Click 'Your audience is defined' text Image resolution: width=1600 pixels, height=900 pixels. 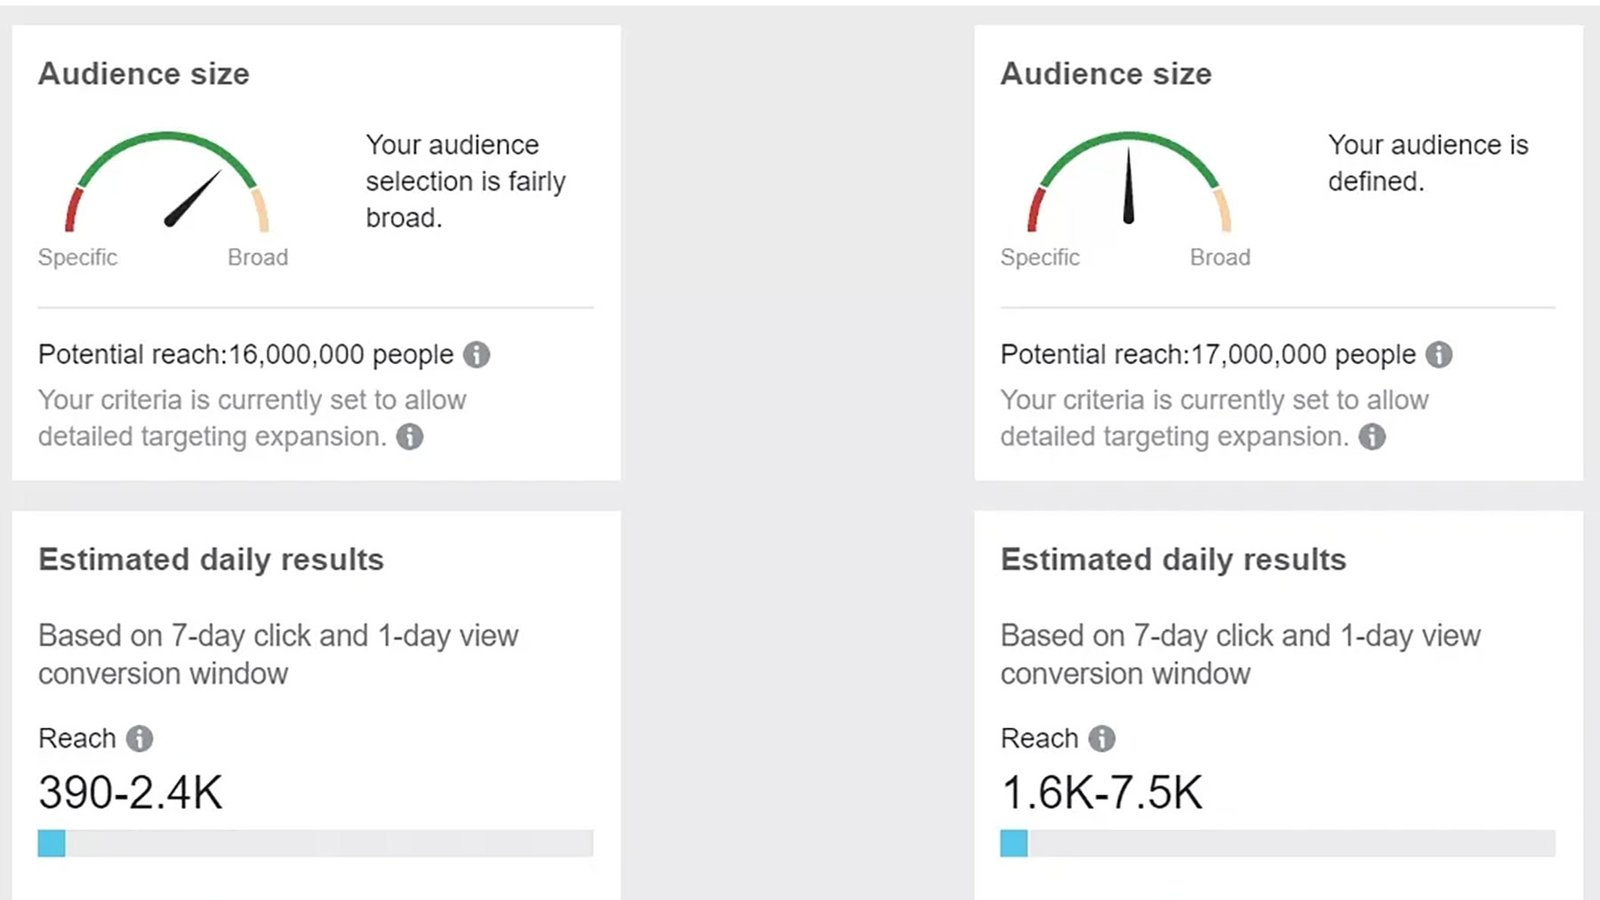point(1428,163)
